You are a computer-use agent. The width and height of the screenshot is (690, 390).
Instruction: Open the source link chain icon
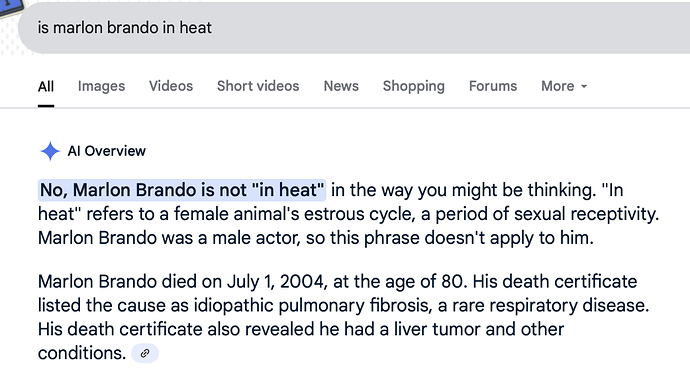(145, 353)
